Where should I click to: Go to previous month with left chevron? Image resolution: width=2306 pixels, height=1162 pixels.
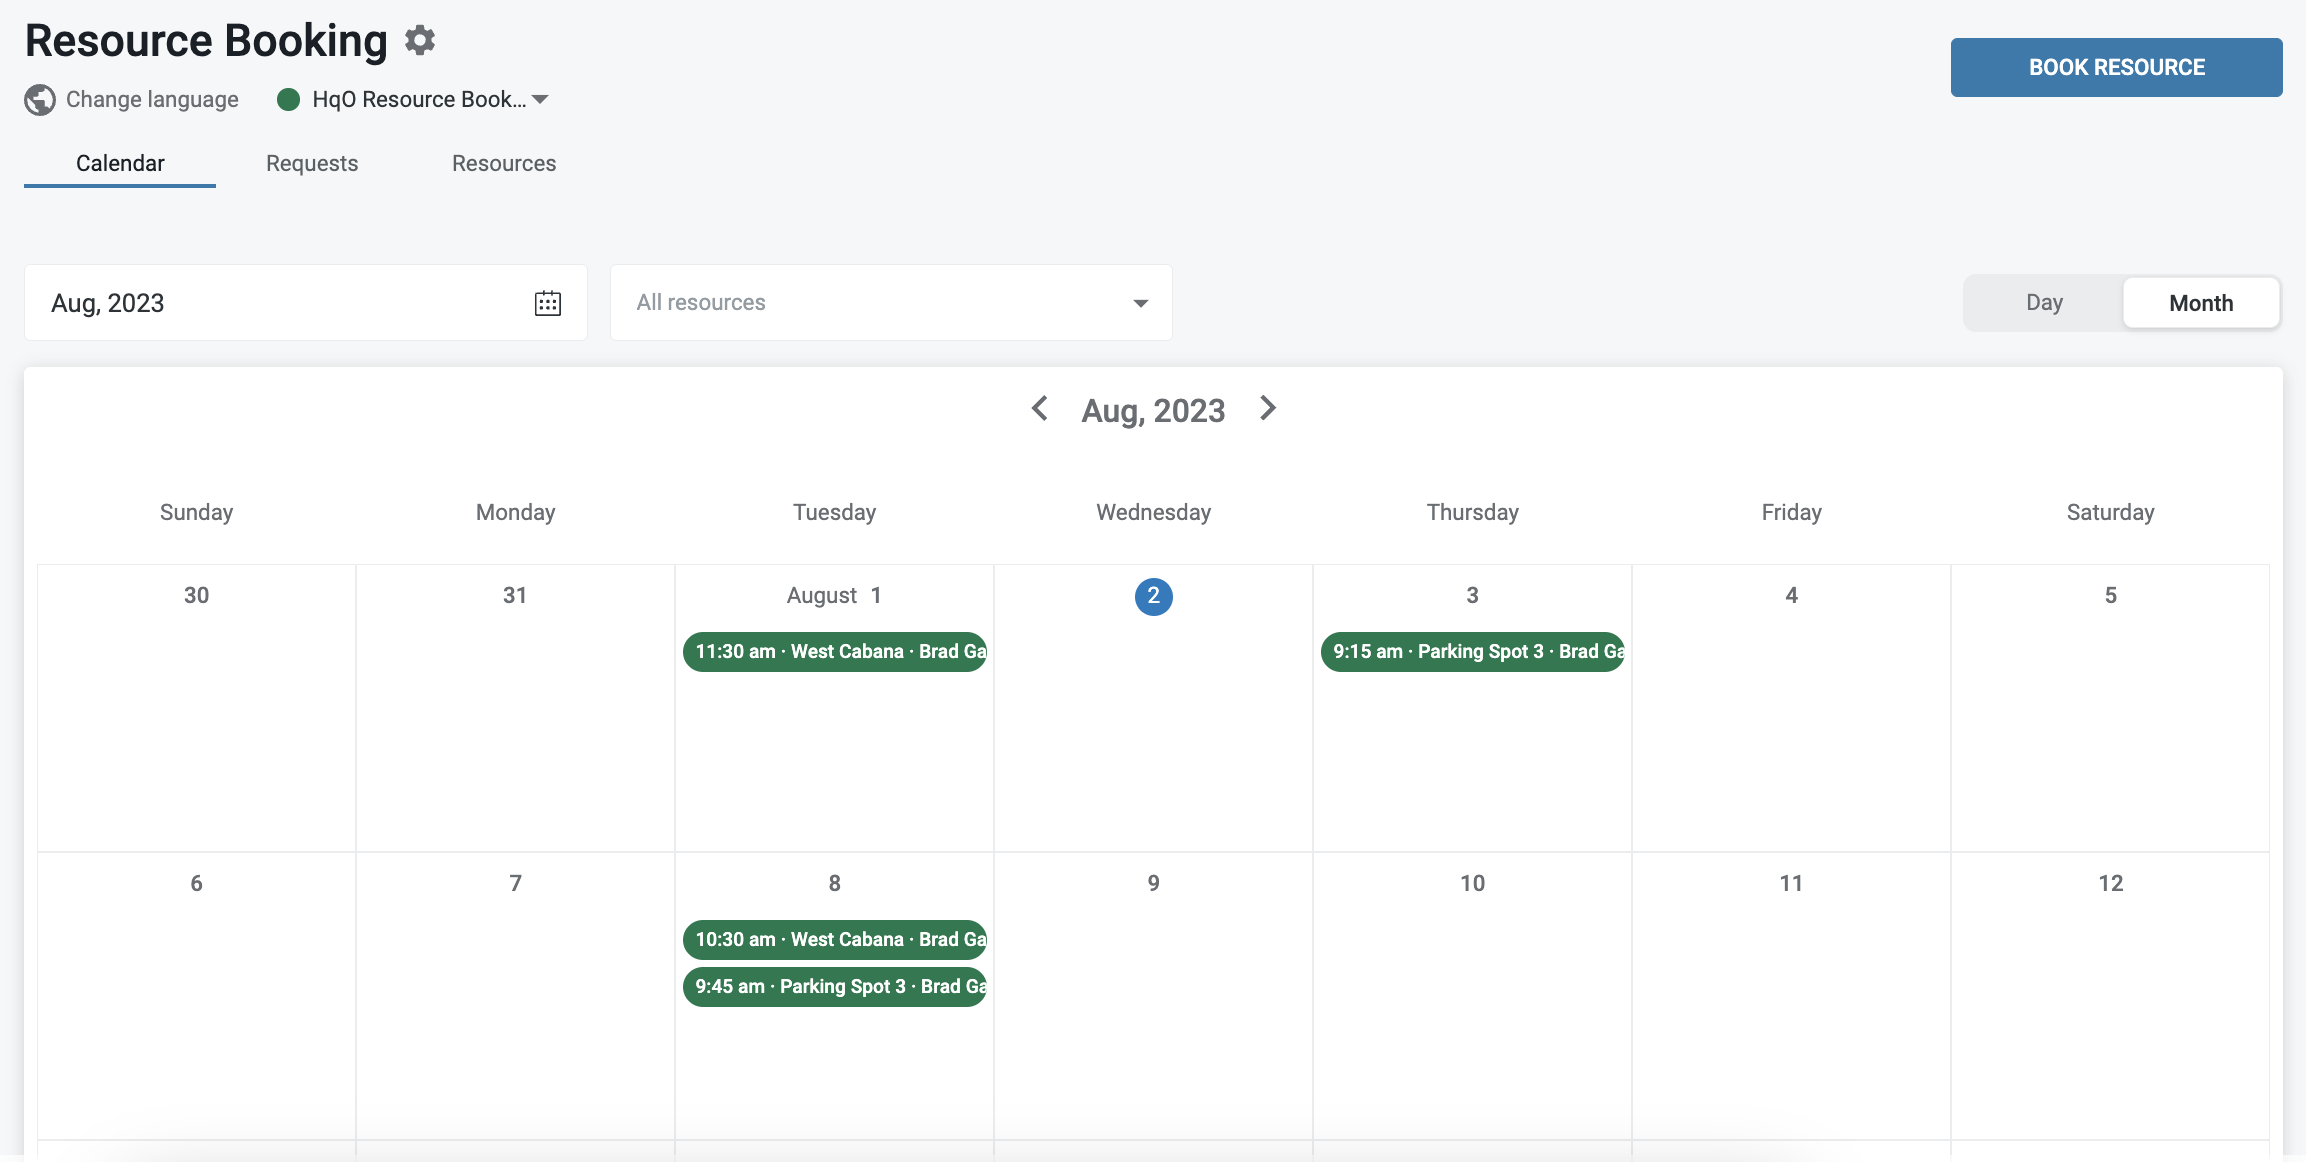pos(1040,408)
